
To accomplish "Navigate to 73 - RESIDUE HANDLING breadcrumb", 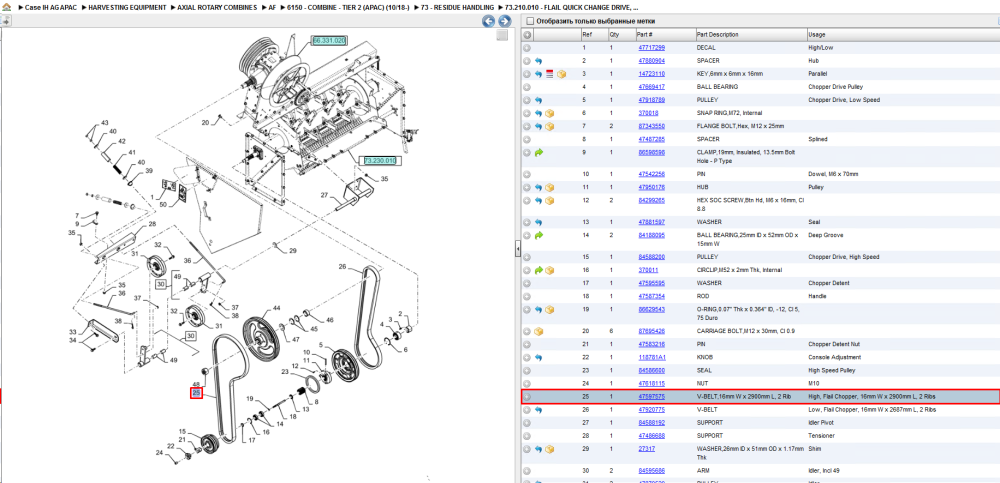I will point(457,7).
